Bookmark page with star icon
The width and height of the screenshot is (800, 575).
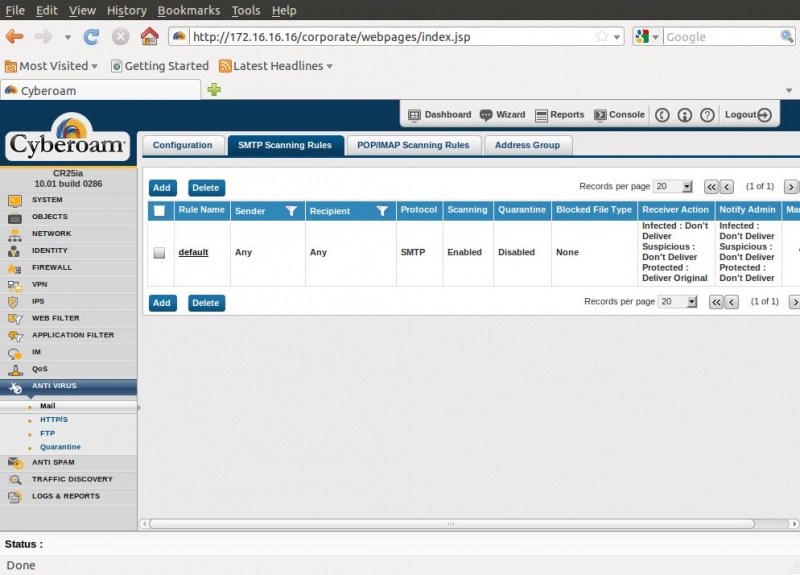click(602, 36)
